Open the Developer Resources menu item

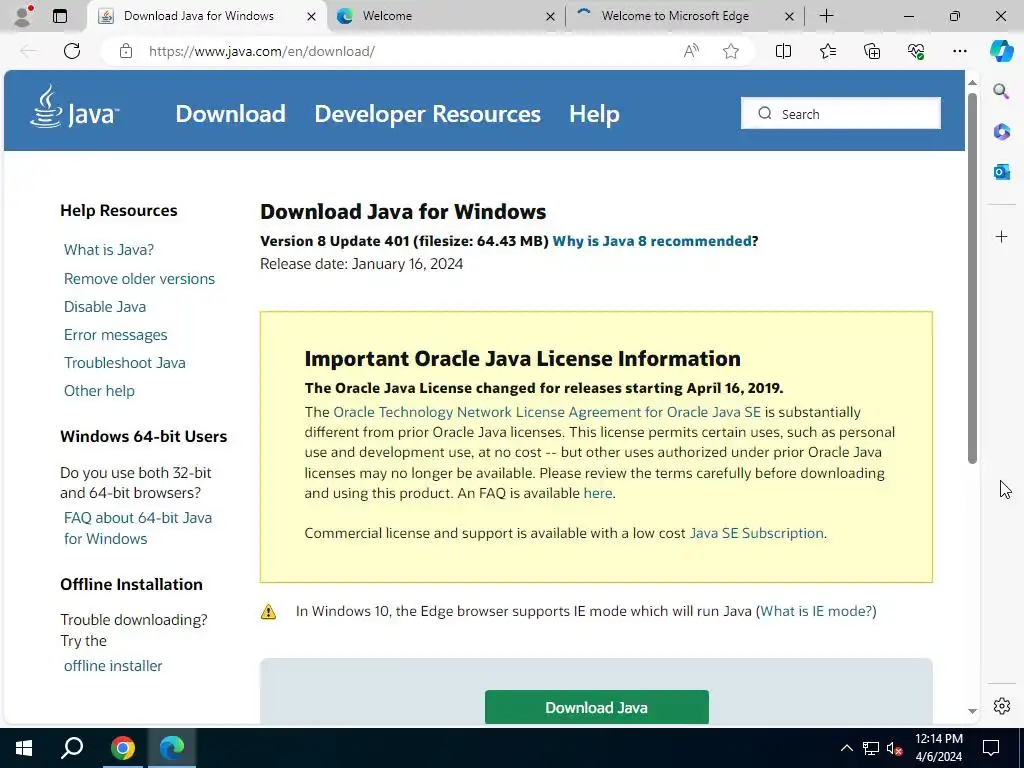pyautogui.click(x=427, y=114)
